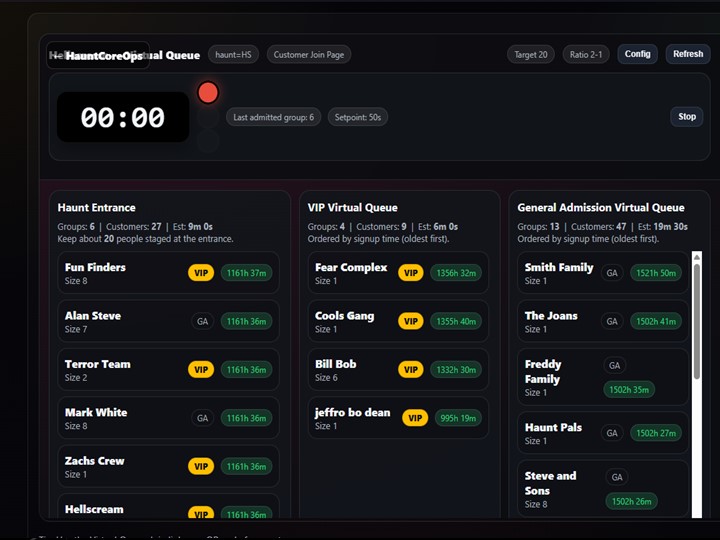Select the Zachs Crew group
720x540 pixels.
(169, 466)
